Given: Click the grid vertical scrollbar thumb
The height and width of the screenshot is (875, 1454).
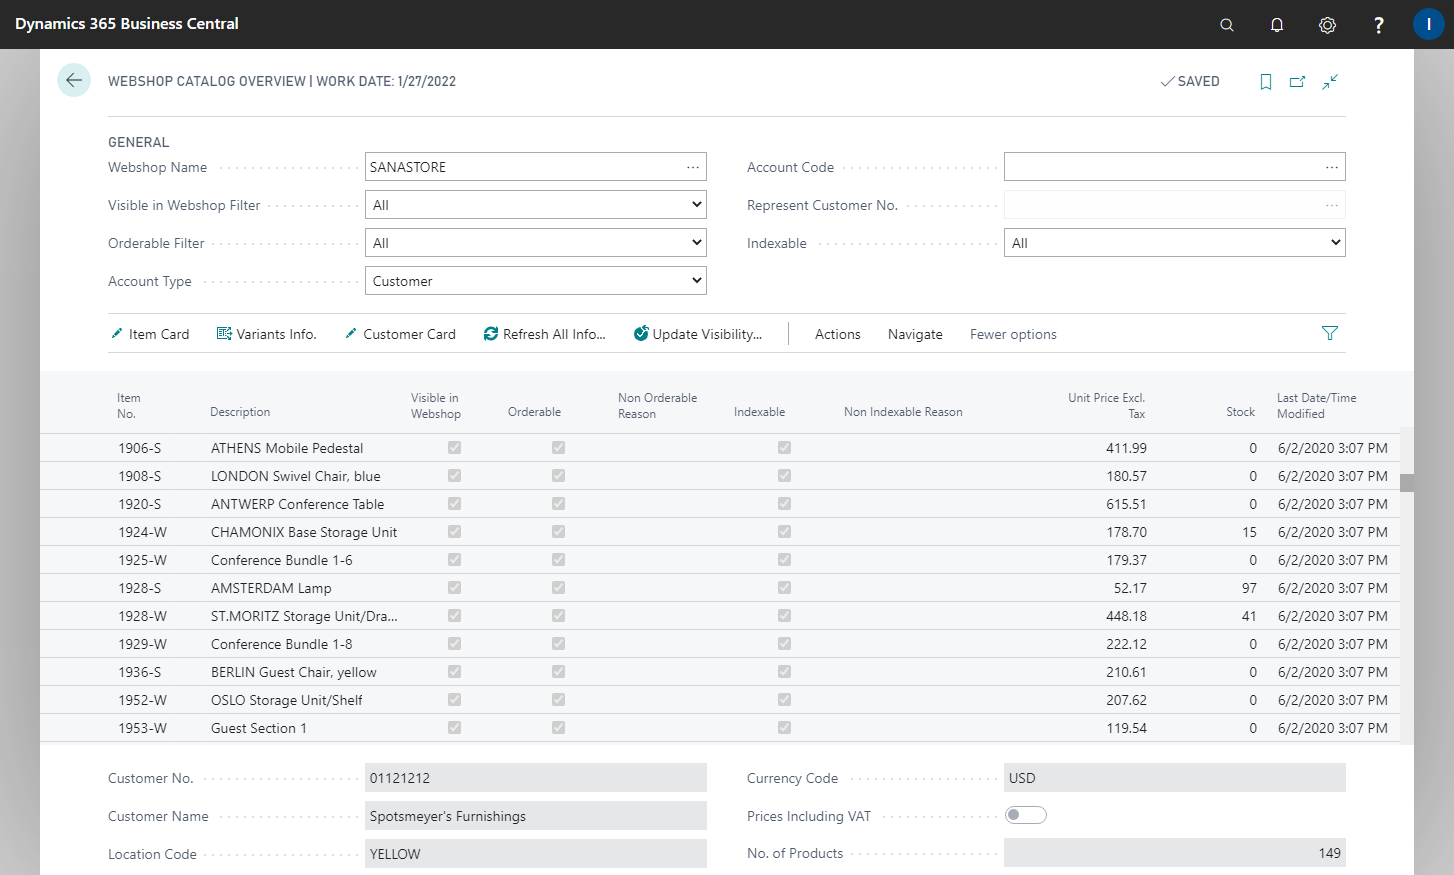Looking at the screenshot, I should point(1407,483).
